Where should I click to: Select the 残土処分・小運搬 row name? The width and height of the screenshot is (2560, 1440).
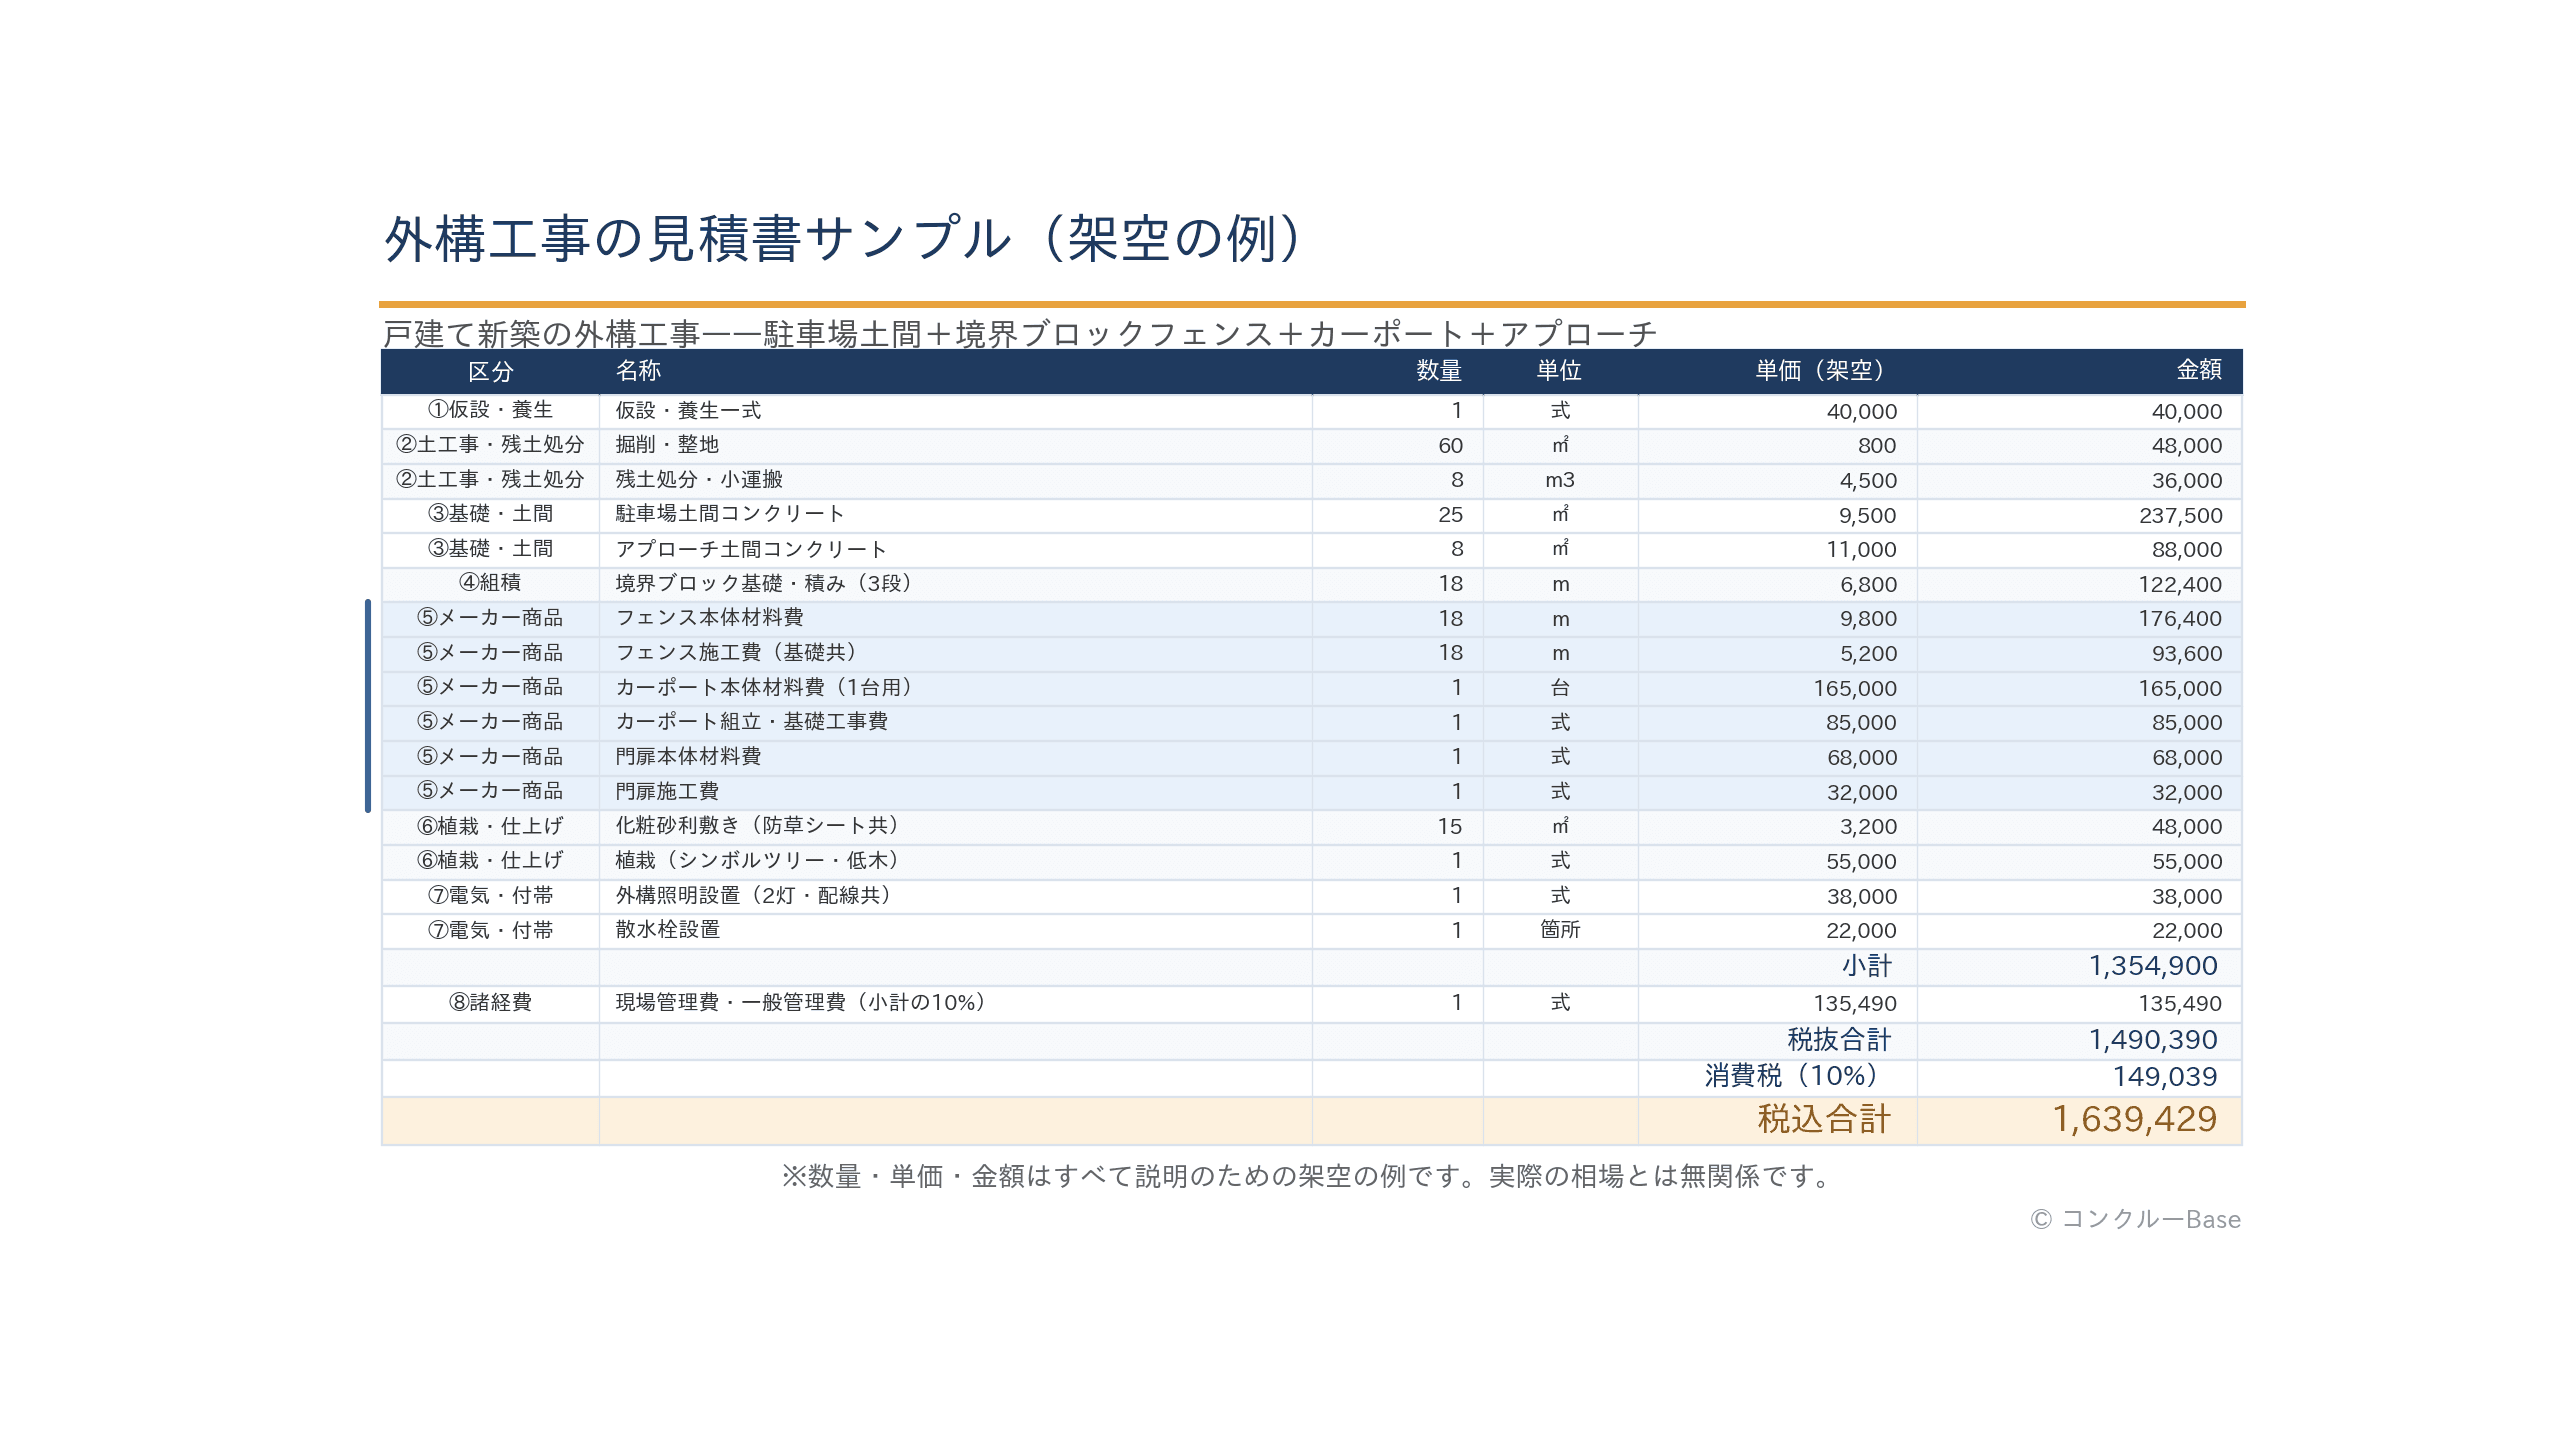(956, 480)
